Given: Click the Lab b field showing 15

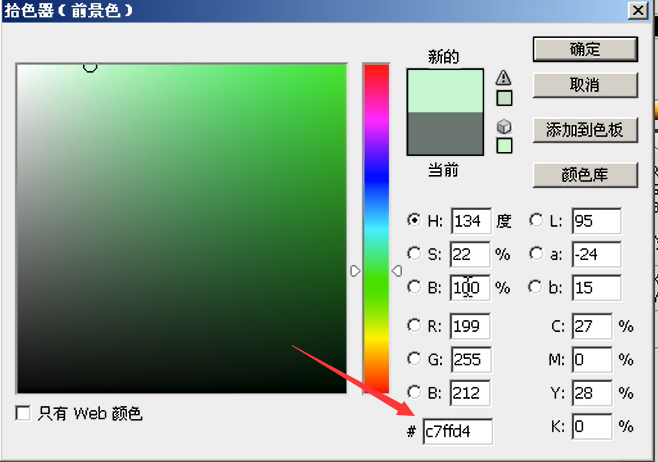Looking at the screenshot, I should 596,288.
